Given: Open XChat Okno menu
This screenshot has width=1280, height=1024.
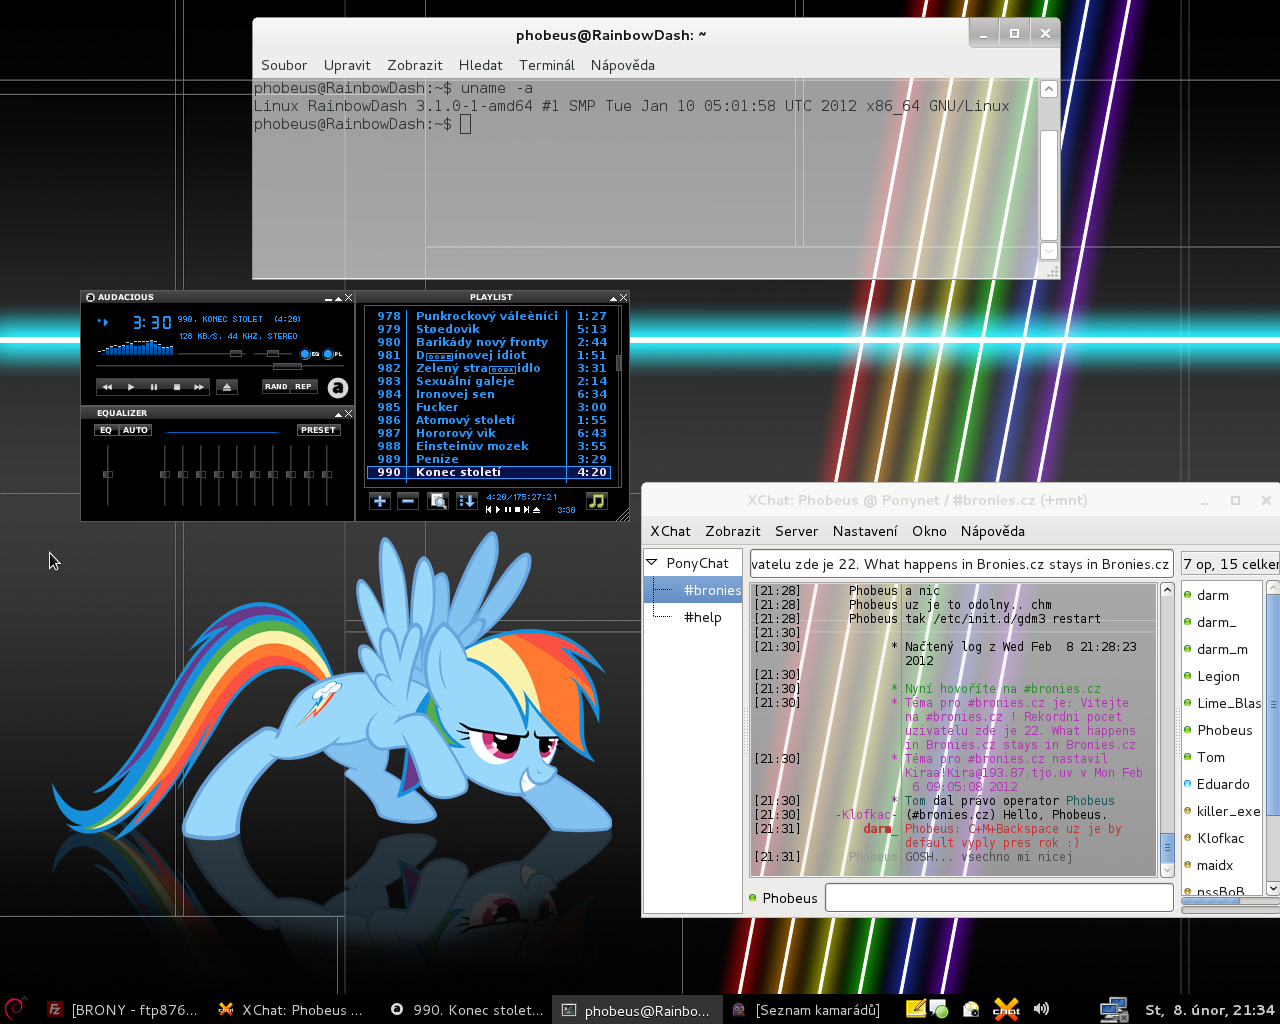Looking at the screenshot, I should (929, 531).
